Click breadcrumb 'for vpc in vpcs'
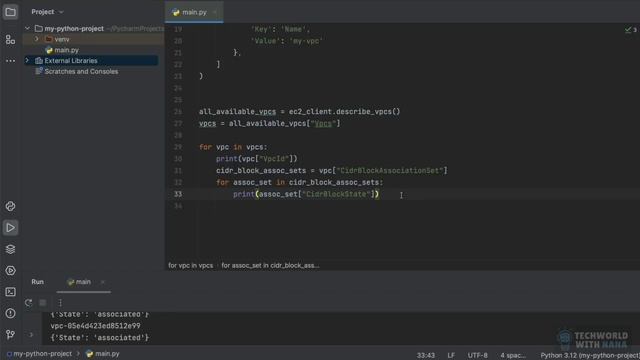The image size is (640, 360). pyautogui.click(x=191, y=265)
